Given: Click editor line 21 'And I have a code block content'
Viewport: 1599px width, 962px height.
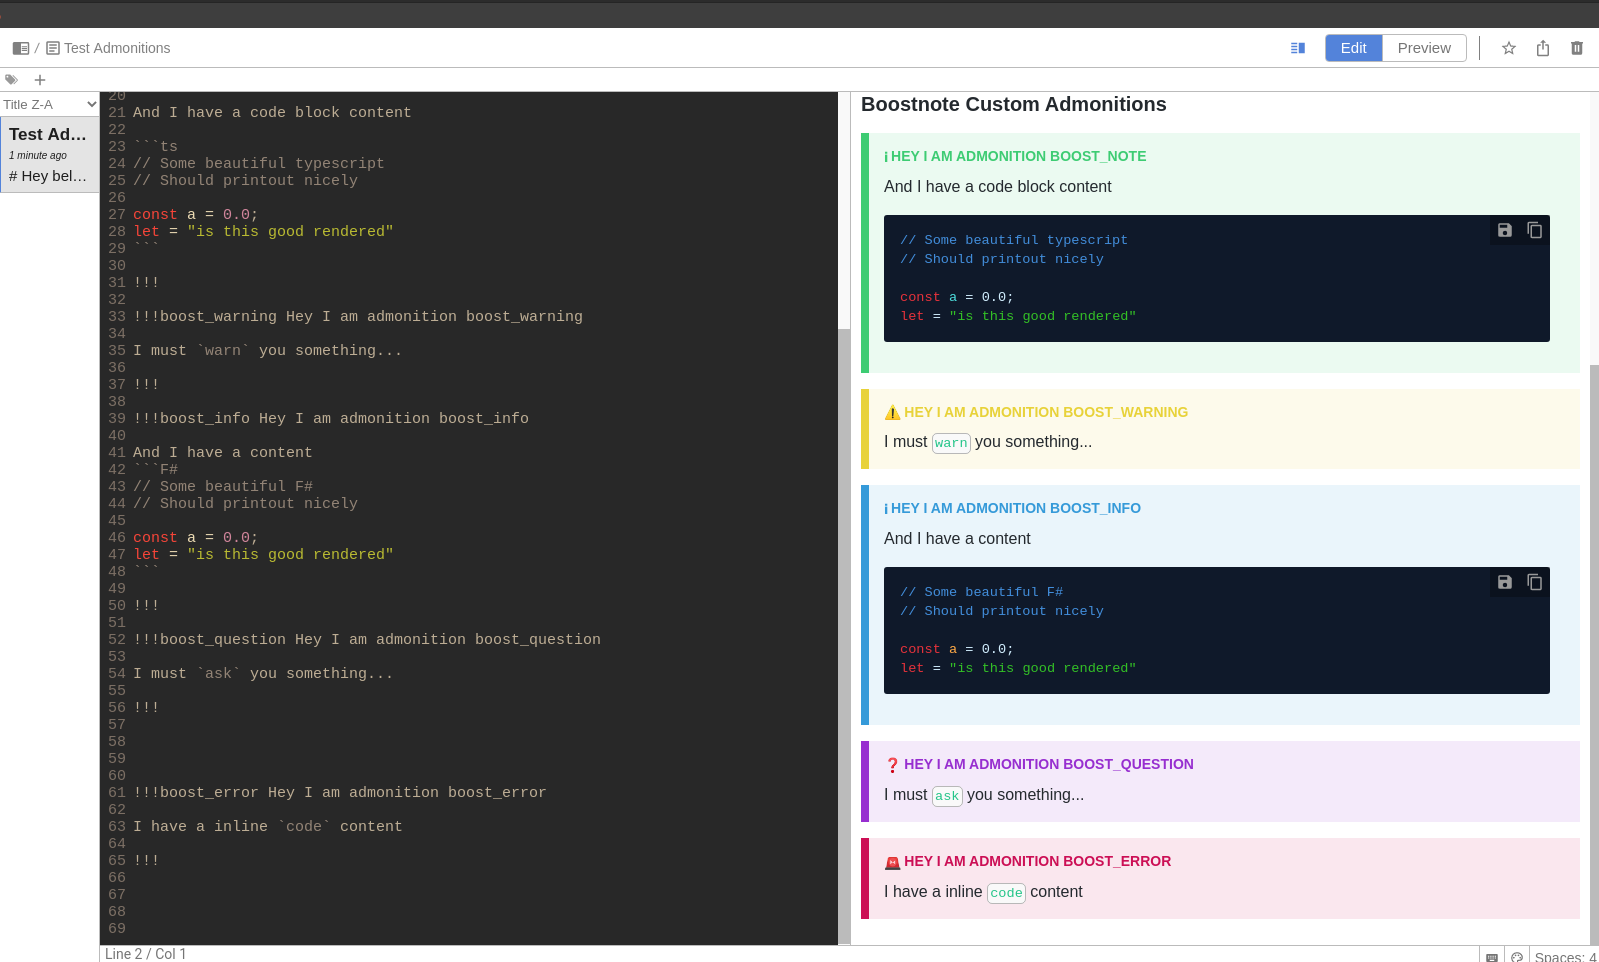Looking at the screenshot, I should [x=272, y=112].
